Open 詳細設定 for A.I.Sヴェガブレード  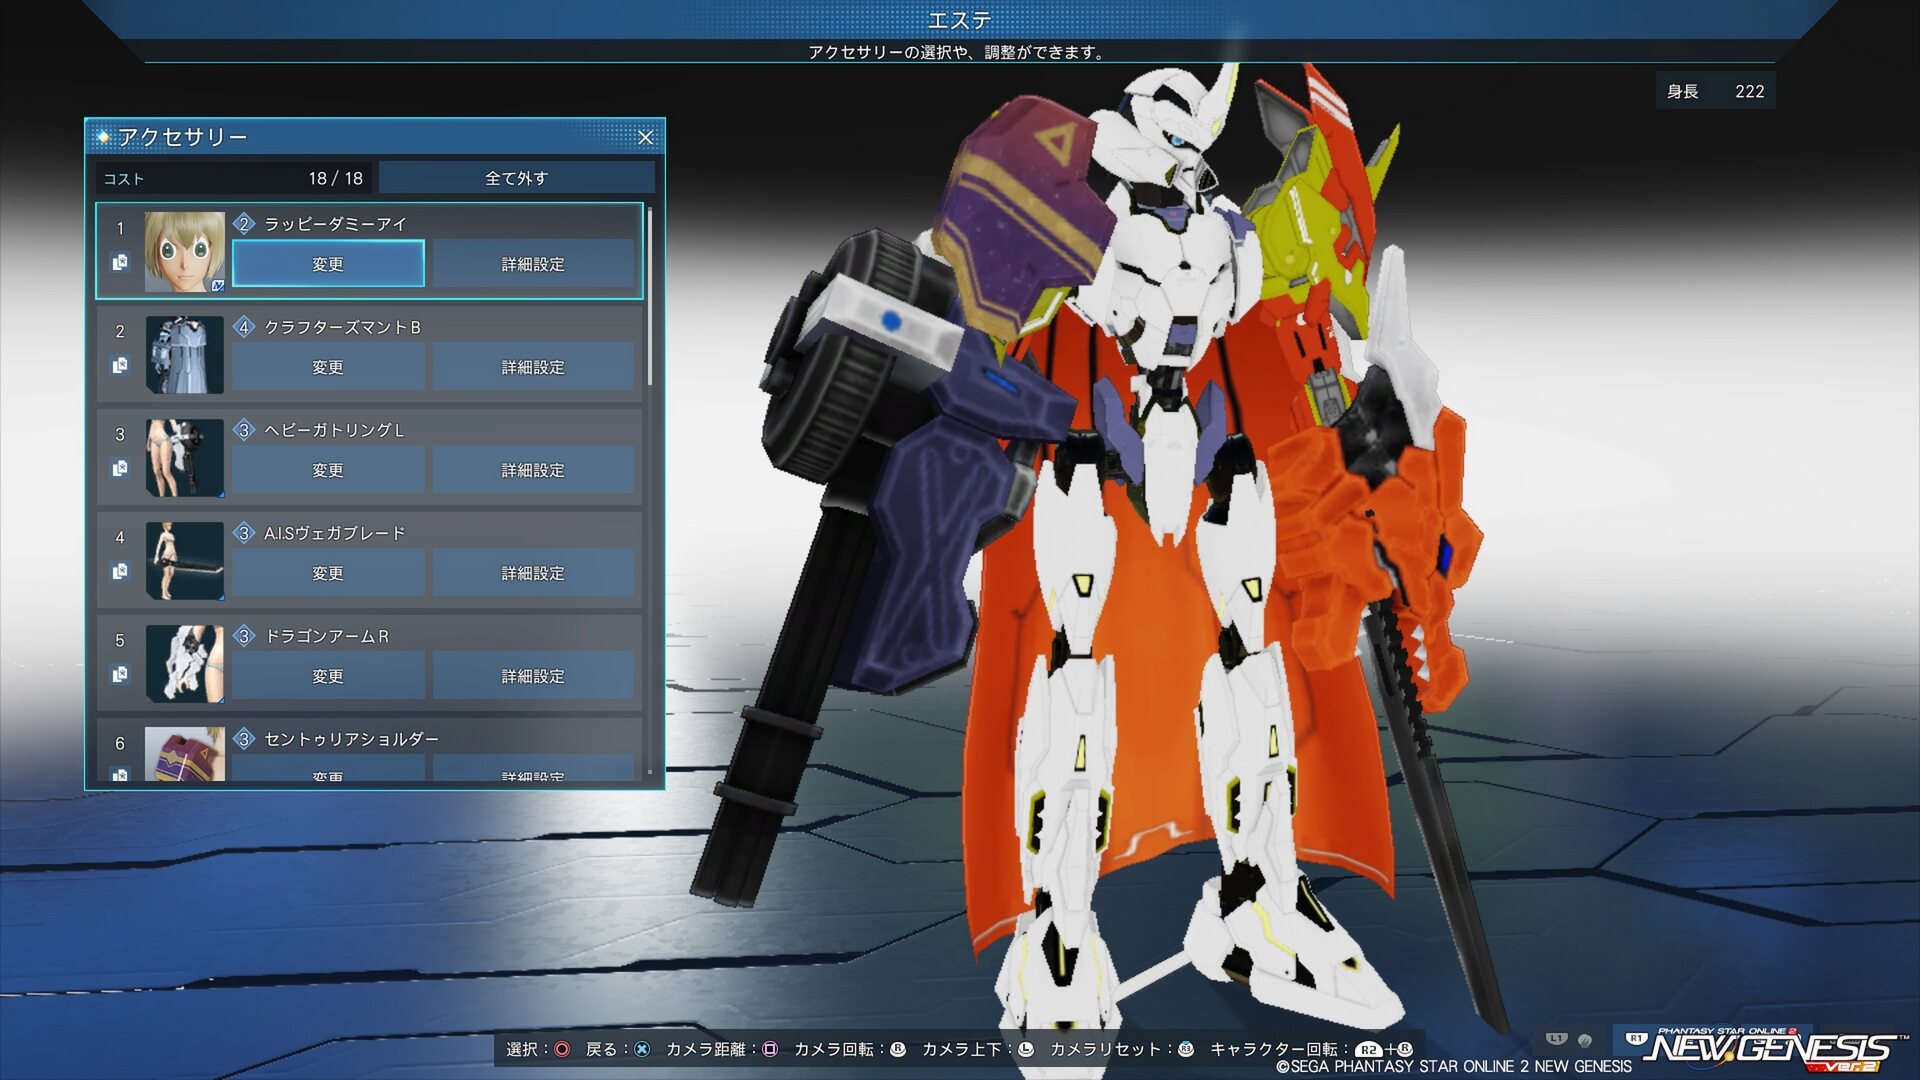(x=533, y=573)
